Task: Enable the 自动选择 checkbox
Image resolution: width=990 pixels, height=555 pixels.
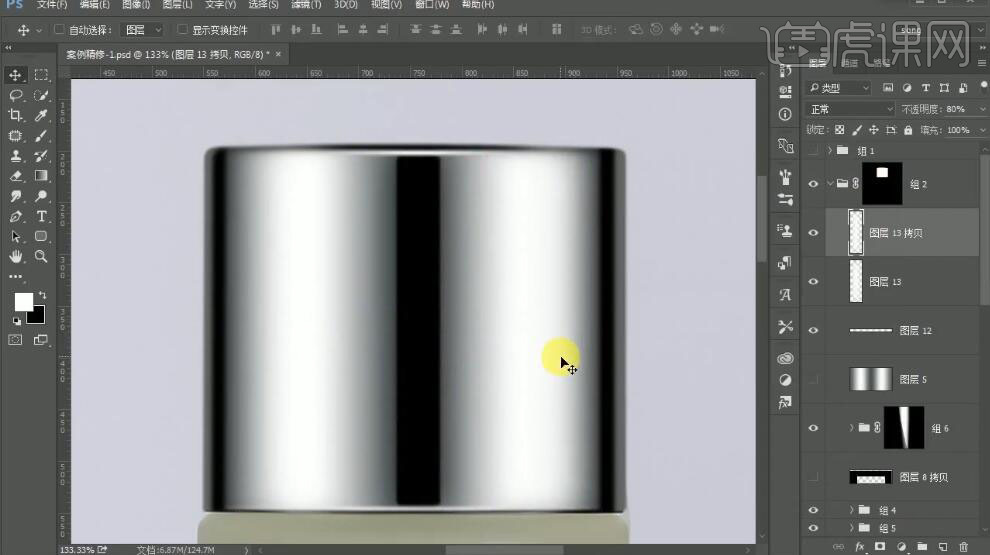Action: point(59,30)
